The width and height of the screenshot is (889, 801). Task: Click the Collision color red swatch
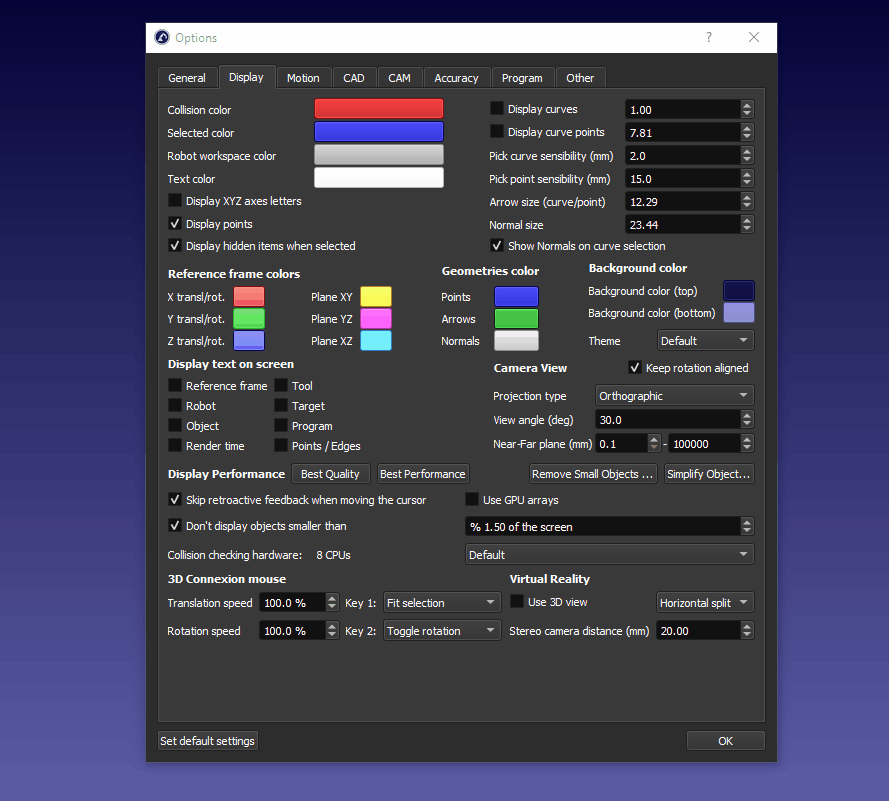pos(378,109)
